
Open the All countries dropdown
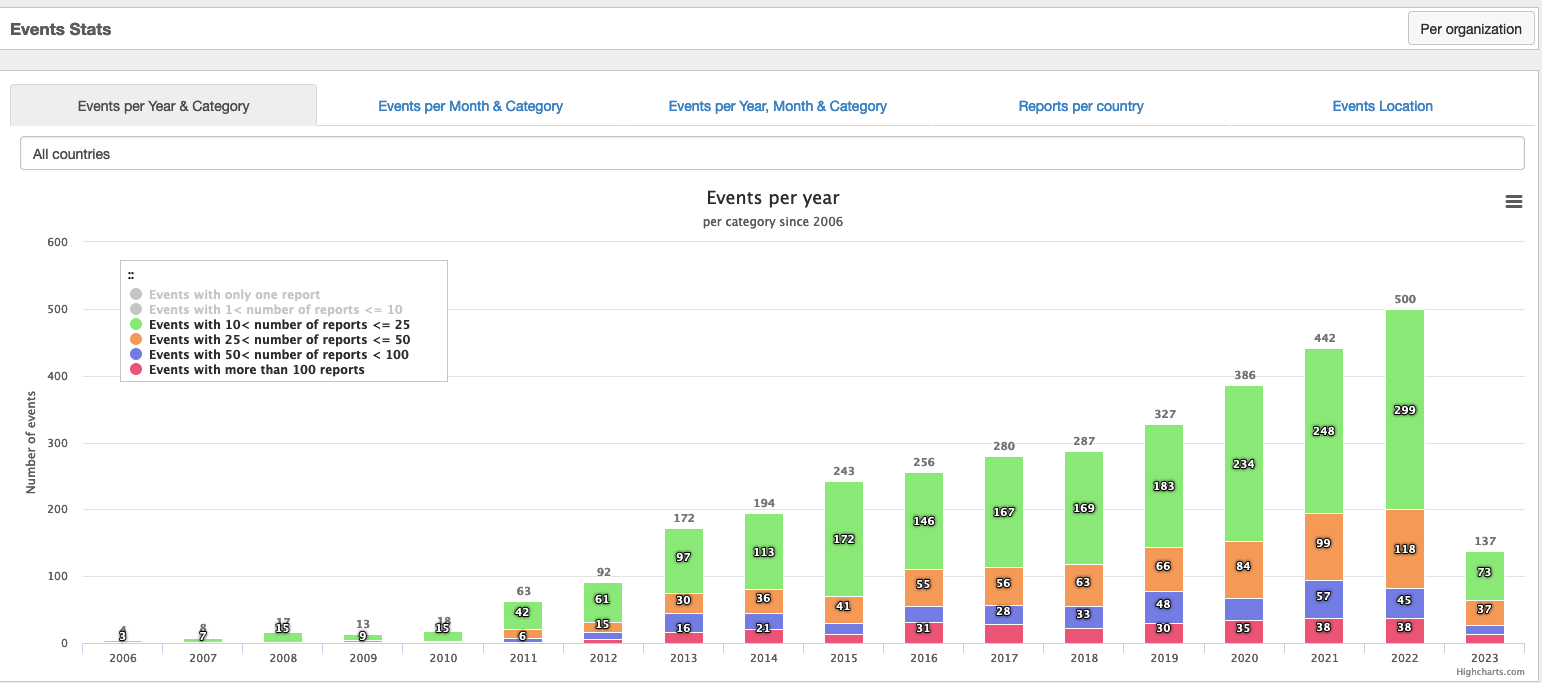772,154
